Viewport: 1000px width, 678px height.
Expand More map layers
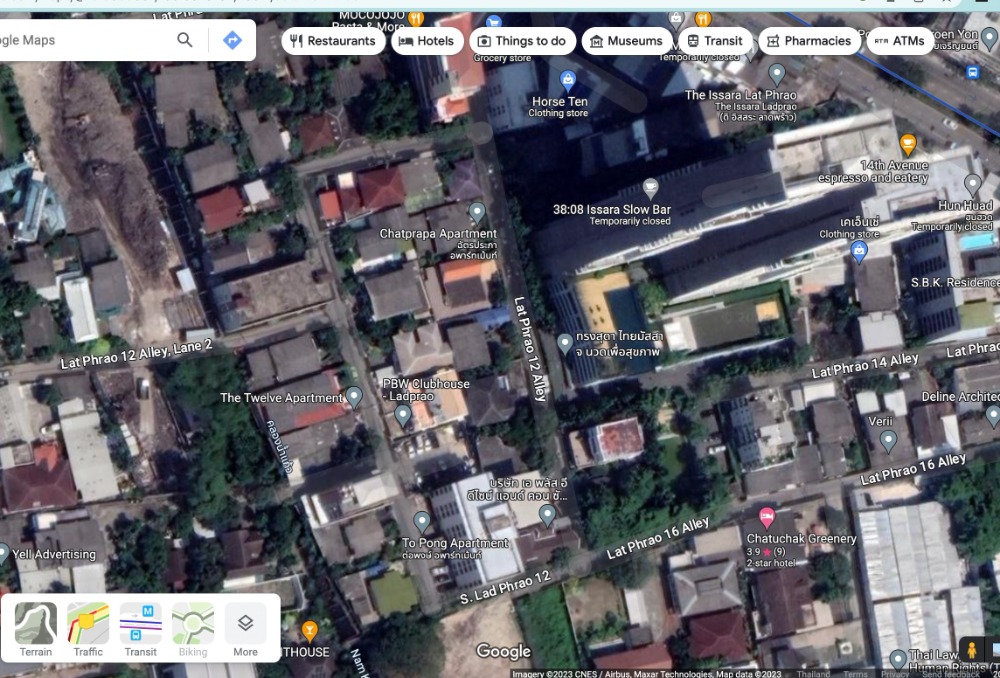[246, 629]
